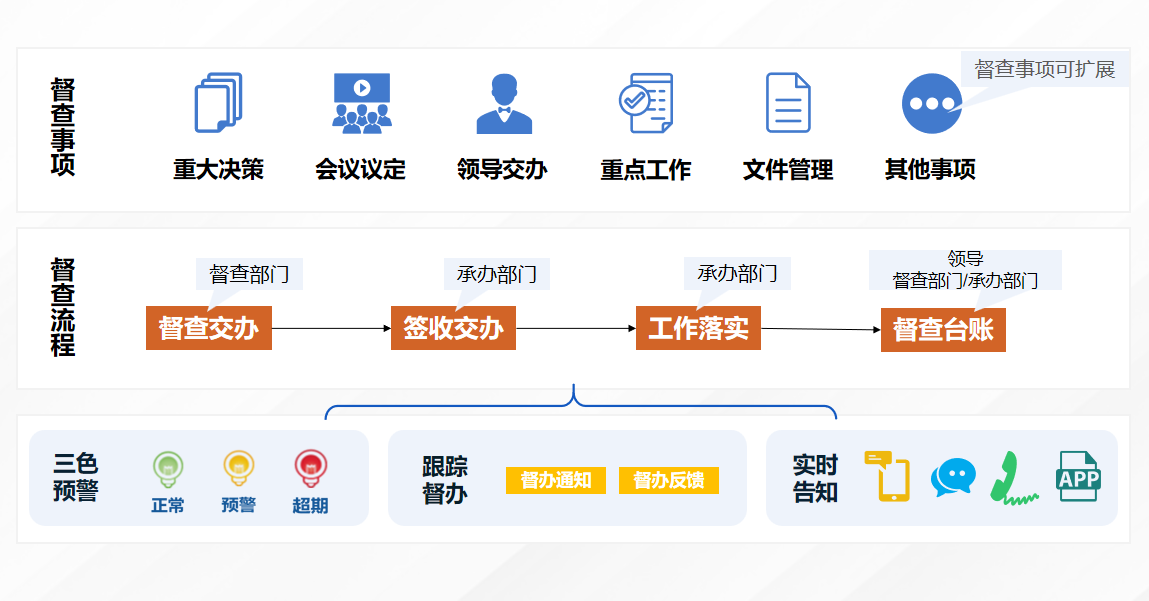Open the 督查台账 orange step box
The height and width of the screenshot is (601, 1149).
tap(943, 330)
